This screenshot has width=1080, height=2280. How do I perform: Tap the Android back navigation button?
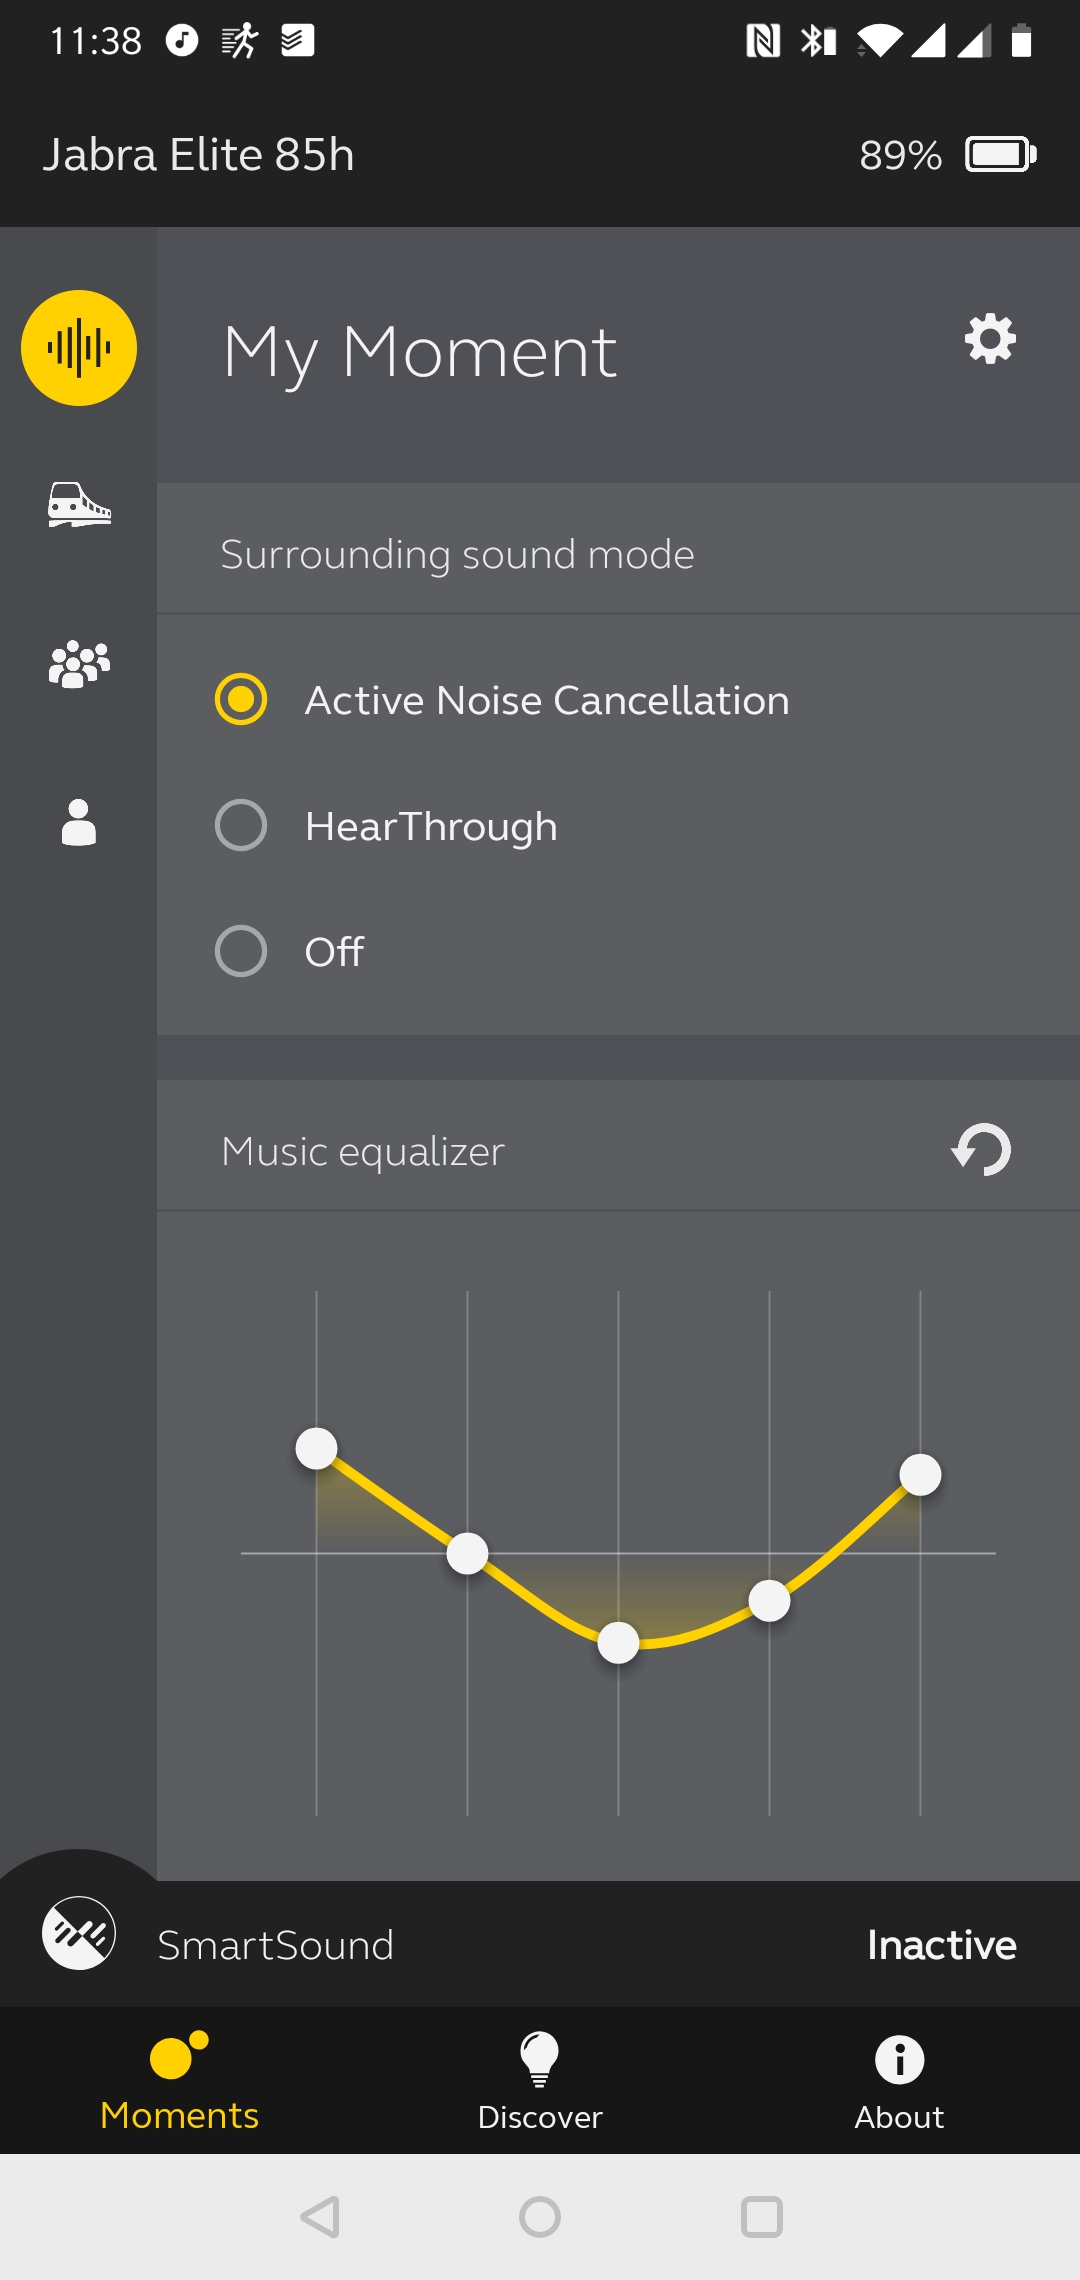click(320, 2217)
